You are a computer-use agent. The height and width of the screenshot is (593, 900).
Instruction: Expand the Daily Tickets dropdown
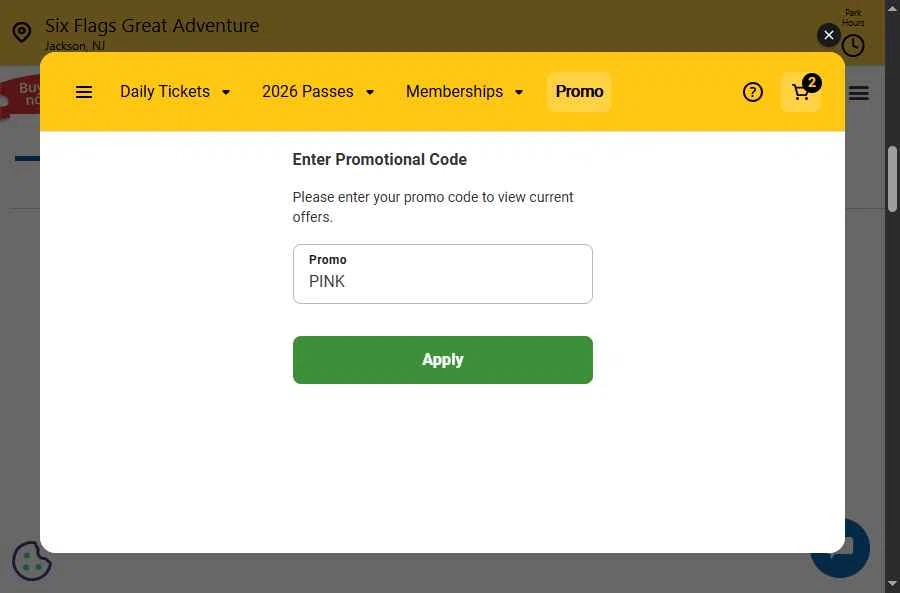[x=175, y=92]
